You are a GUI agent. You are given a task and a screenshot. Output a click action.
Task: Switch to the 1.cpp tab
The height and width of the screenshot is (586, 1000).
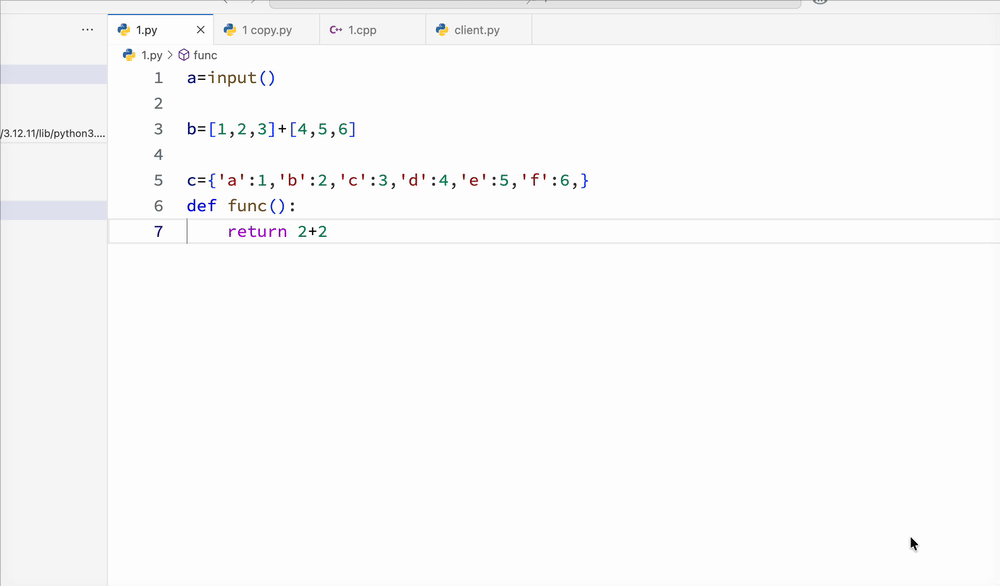click(x=362, y=30)
